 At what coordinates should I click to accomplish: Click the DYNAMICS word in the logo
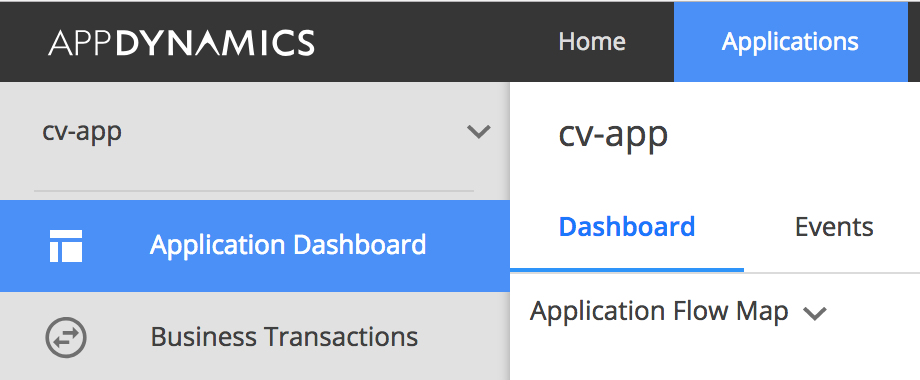point(215,42)
